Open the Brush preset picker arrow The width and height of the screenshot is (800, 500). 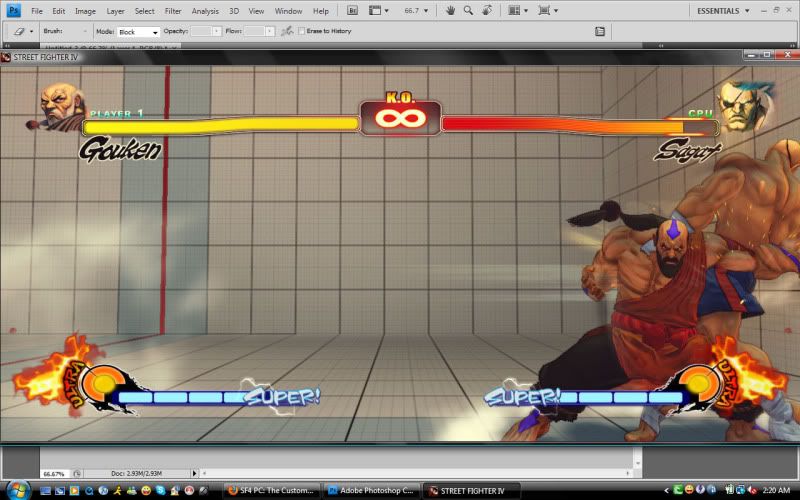[85, 31]
